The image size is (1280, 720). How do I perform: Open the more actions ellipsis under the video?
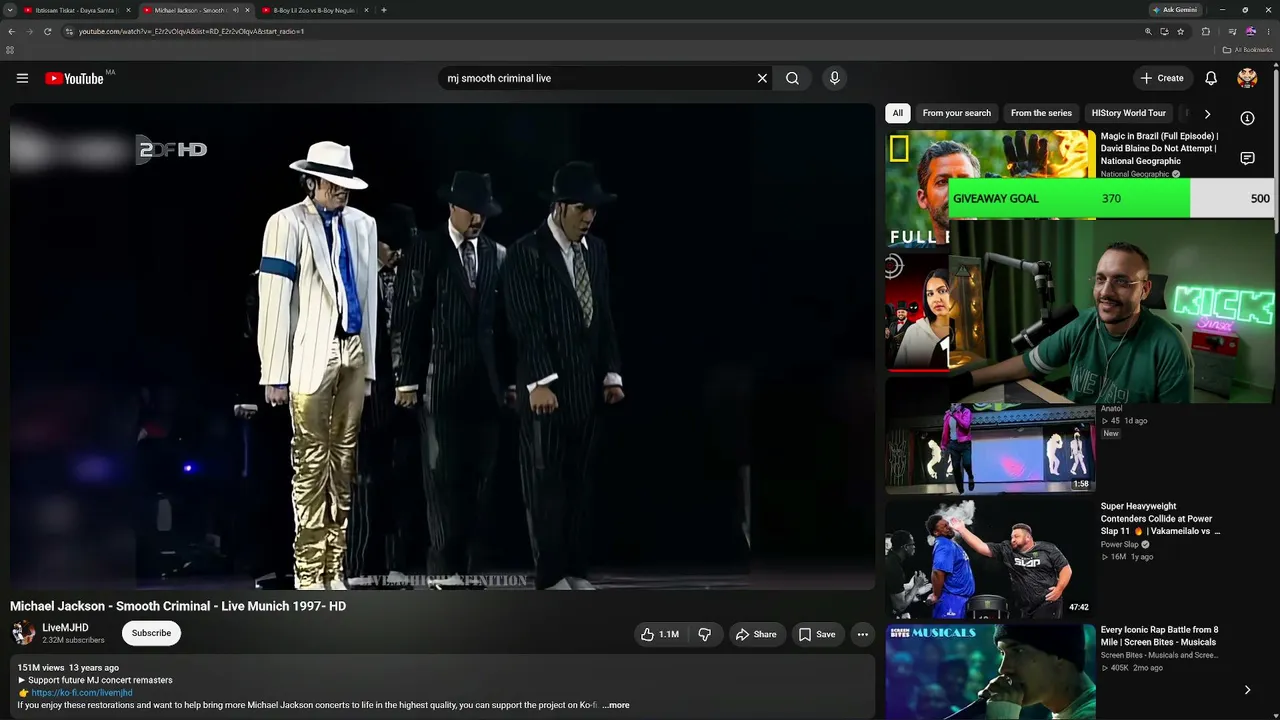pyautogui.click(x=862, y=634)
